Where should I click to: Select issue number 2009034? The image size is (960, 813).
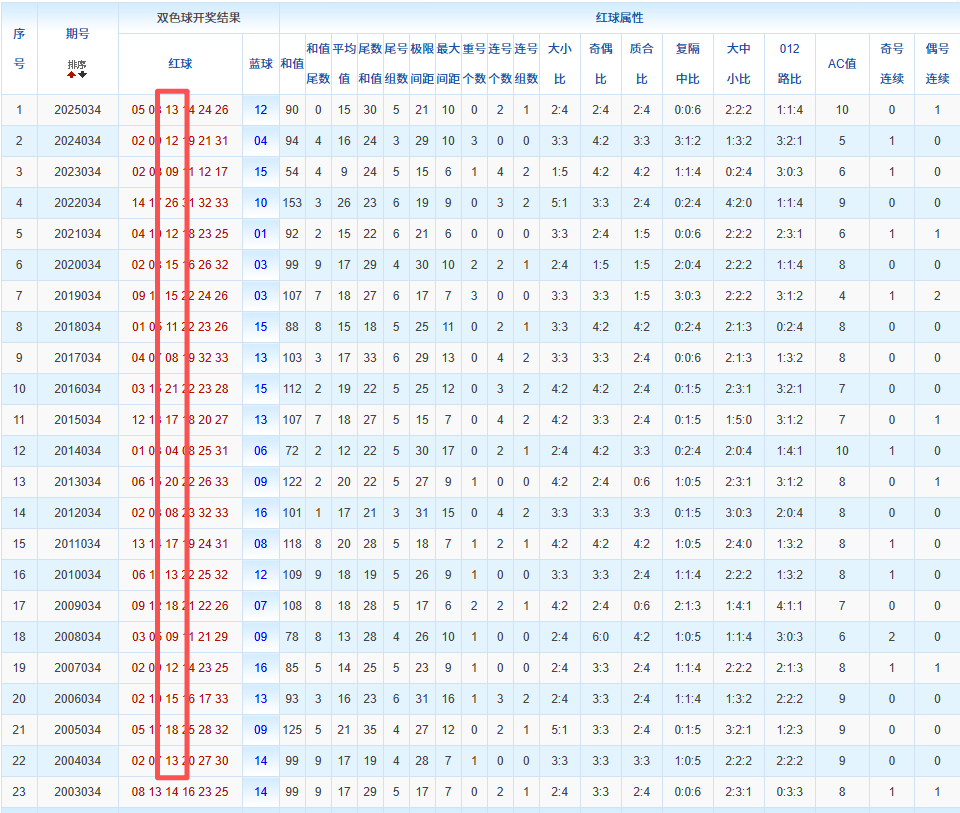77,606
